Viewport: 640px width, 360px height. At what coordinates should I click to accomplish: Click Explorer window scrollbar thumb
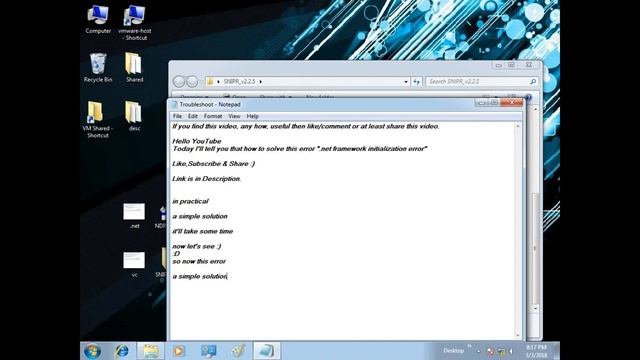click(535, 248)
